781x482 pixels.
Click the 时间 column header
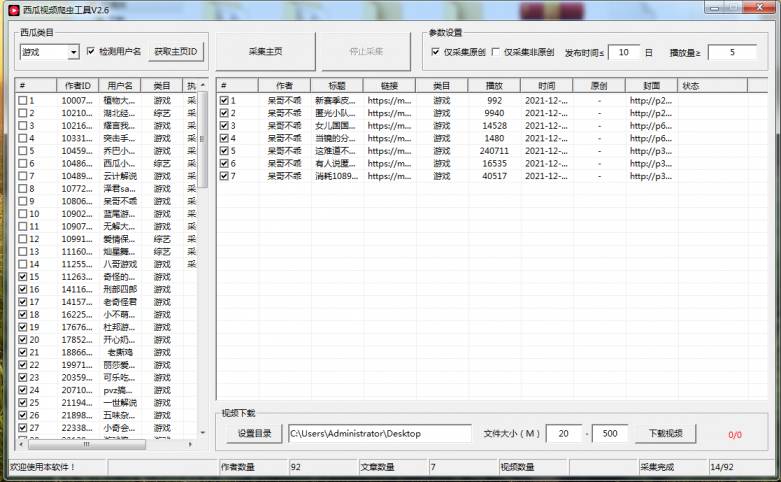point(546,86)
